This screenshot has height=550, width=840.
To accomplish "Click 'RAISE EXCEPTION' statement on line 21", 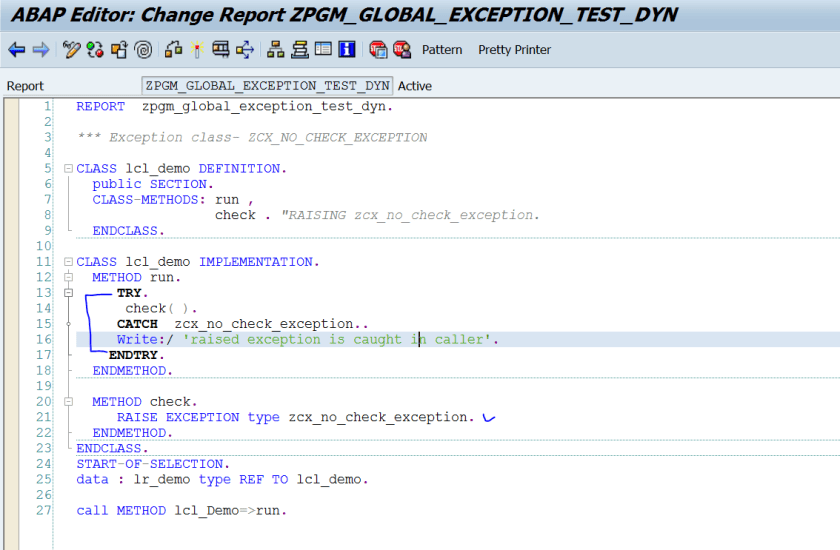I will coord(178,417).
